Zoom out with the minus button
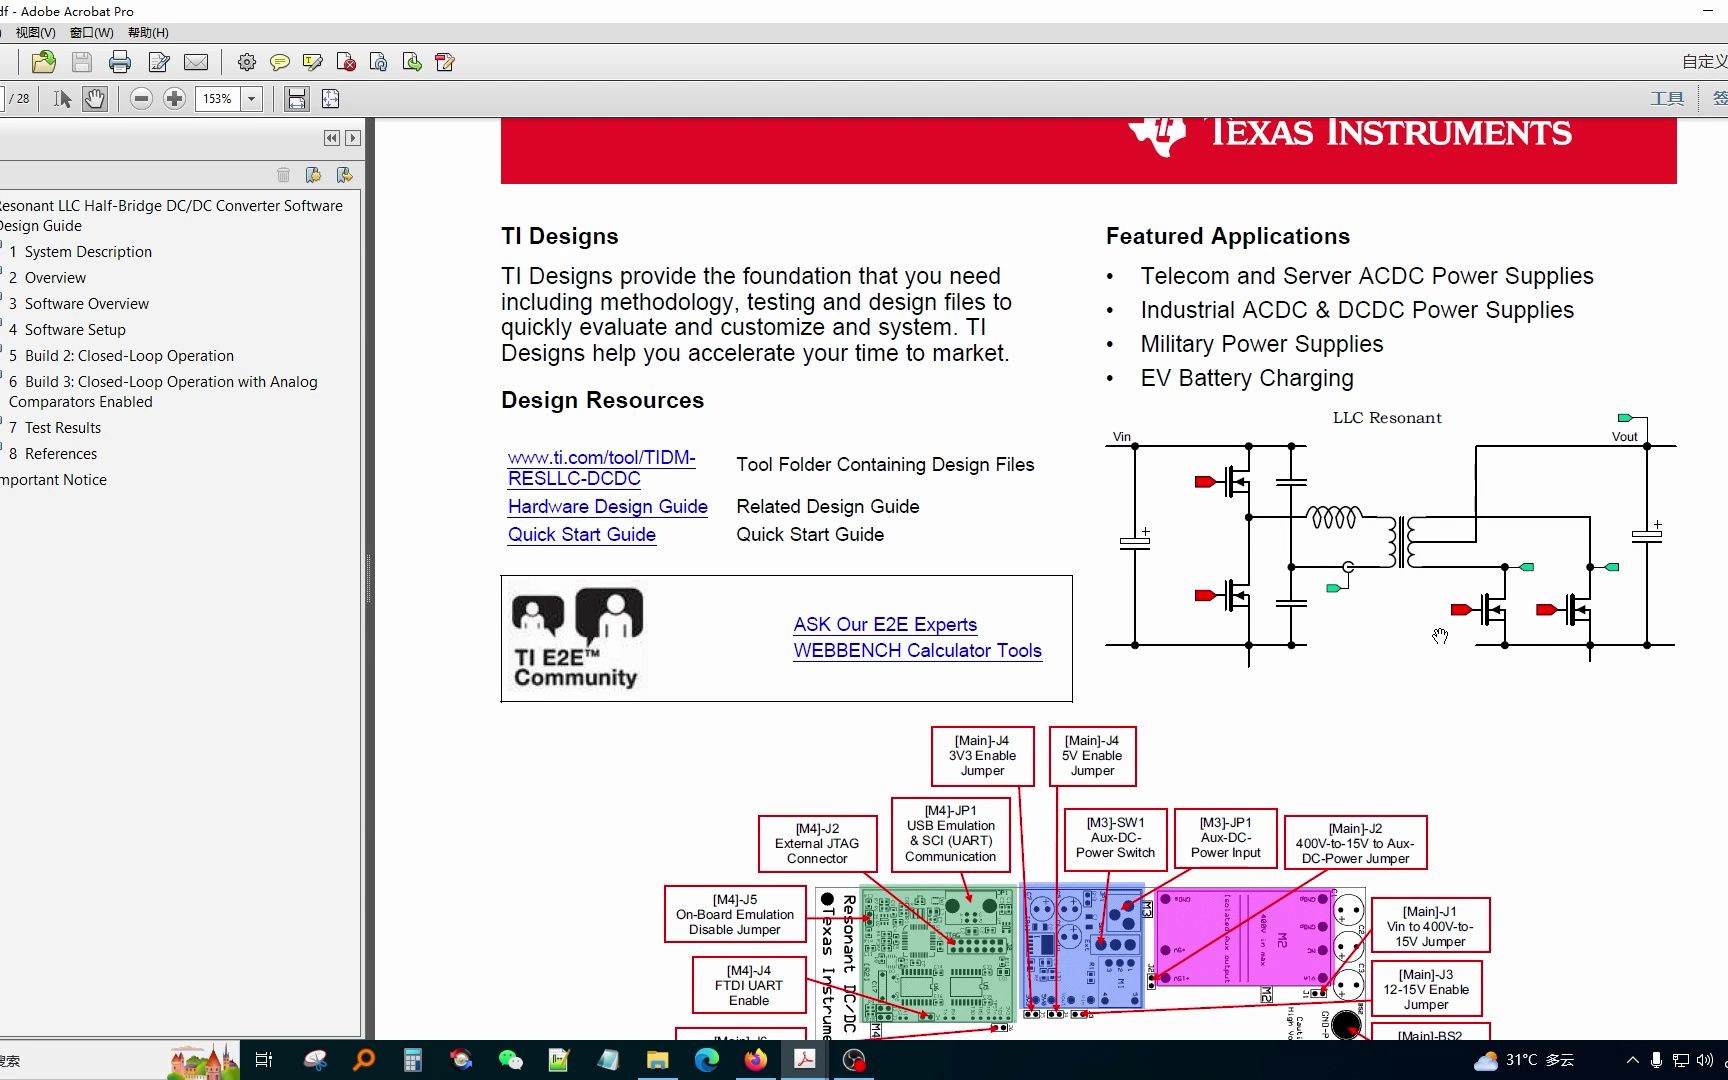Viewport: 1728px width, 1080px height. 141,98
